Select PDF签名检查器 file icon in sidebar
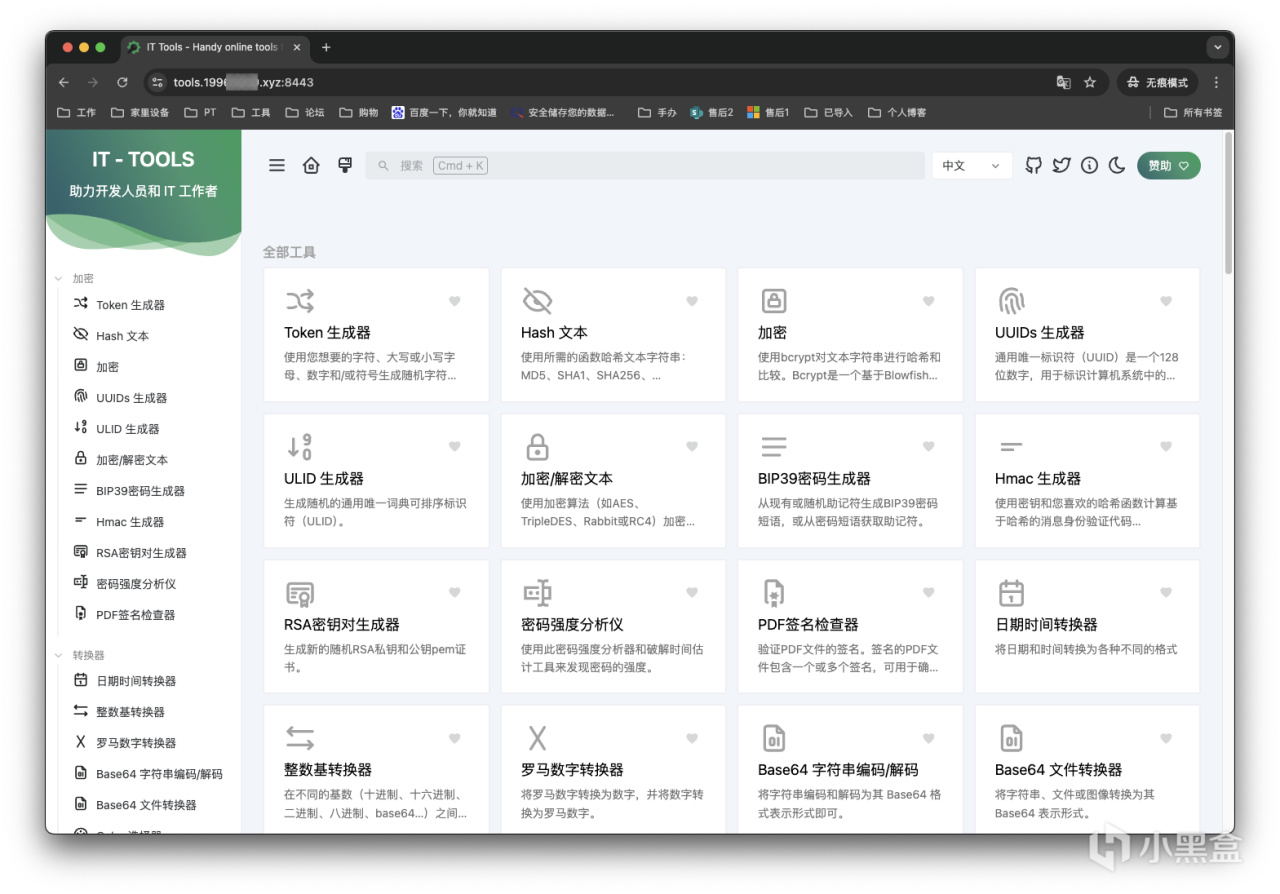1280x894 pixels. tap(81, 614)
